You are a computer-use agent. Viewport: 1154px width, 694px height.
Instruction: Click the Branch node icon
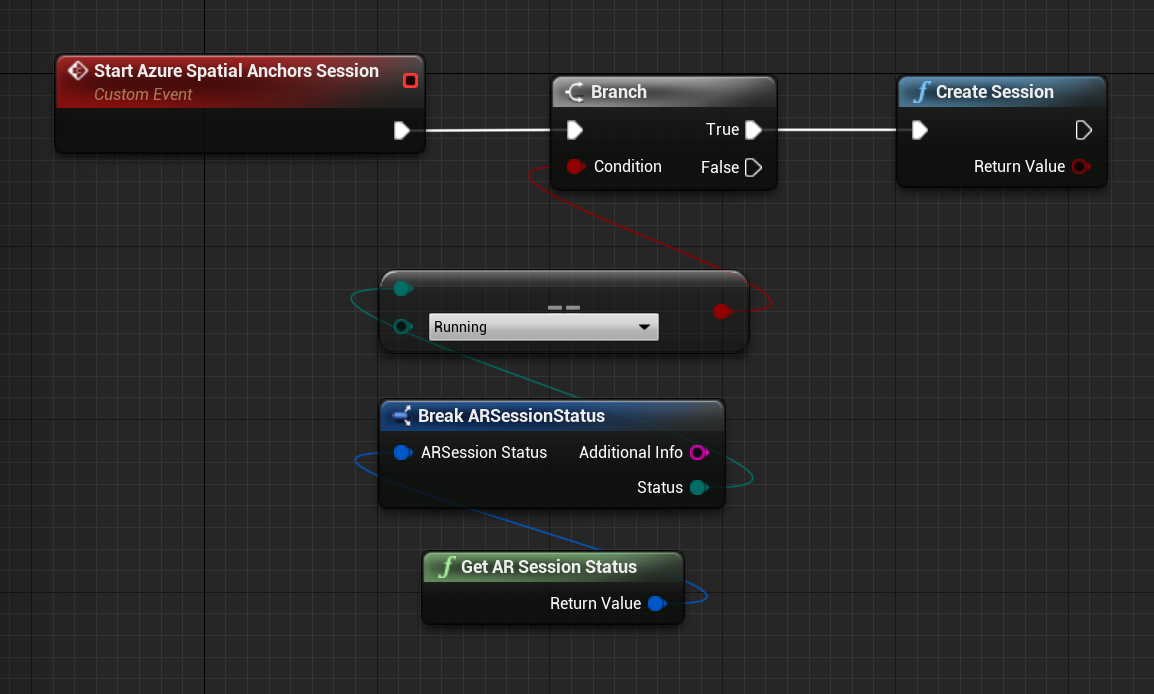574,92
